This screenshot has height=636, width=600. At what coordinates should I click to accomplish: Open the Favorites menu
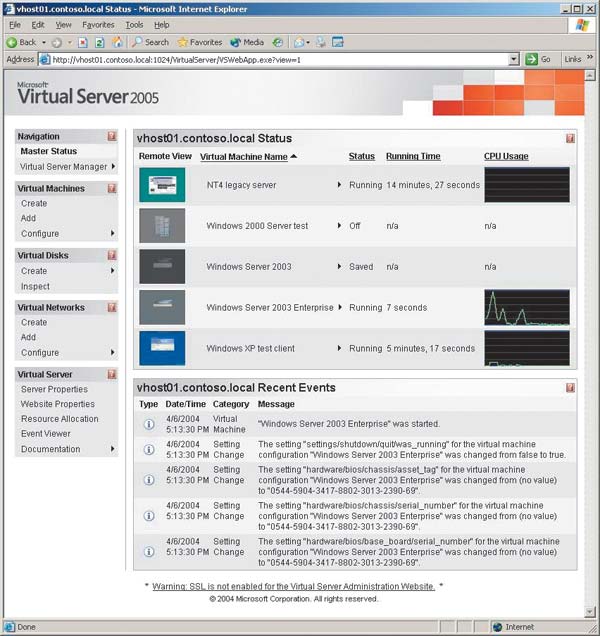coord(98,25)
